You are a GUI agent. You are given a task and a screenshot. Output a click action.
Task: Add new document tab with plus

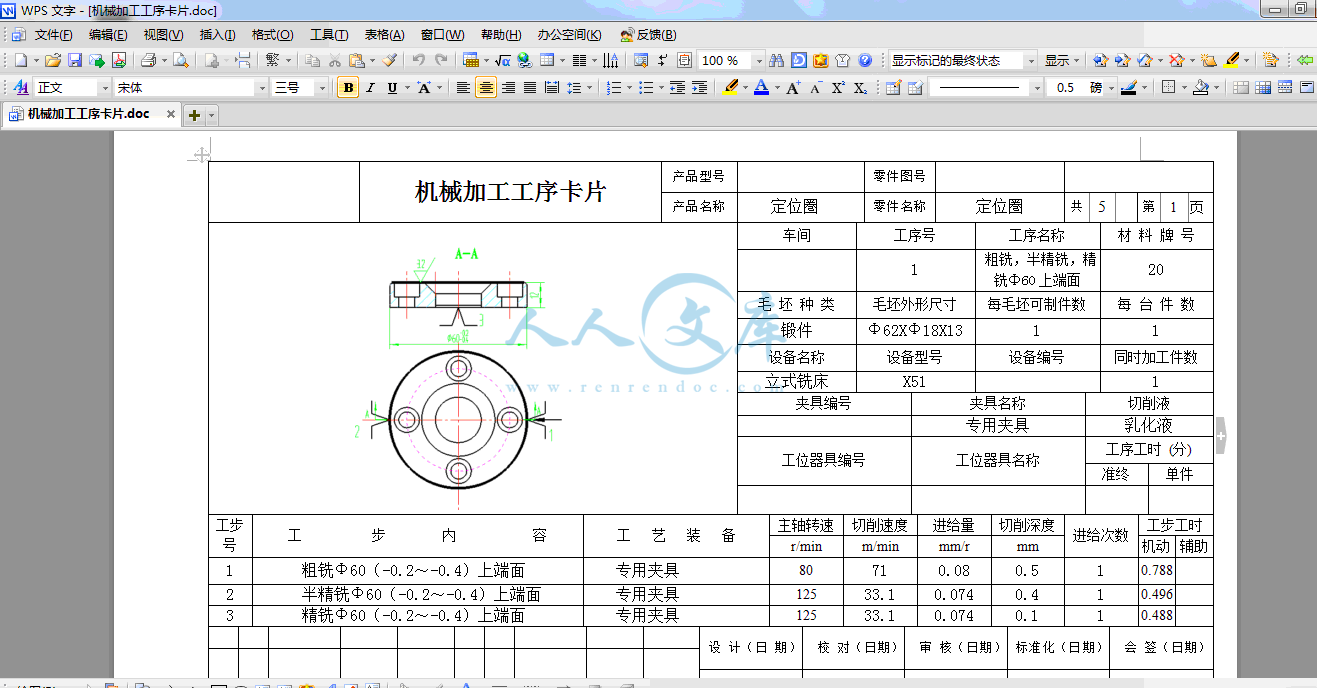194,115
